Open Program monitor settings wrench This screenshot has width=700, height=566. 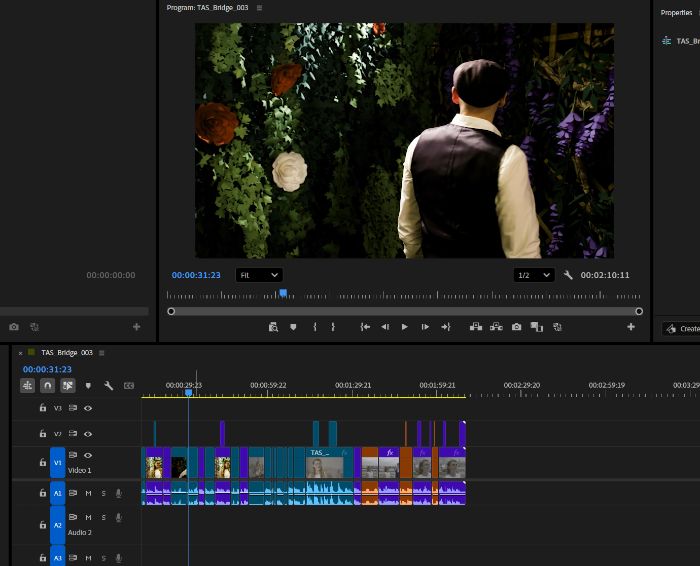(568, 275)
